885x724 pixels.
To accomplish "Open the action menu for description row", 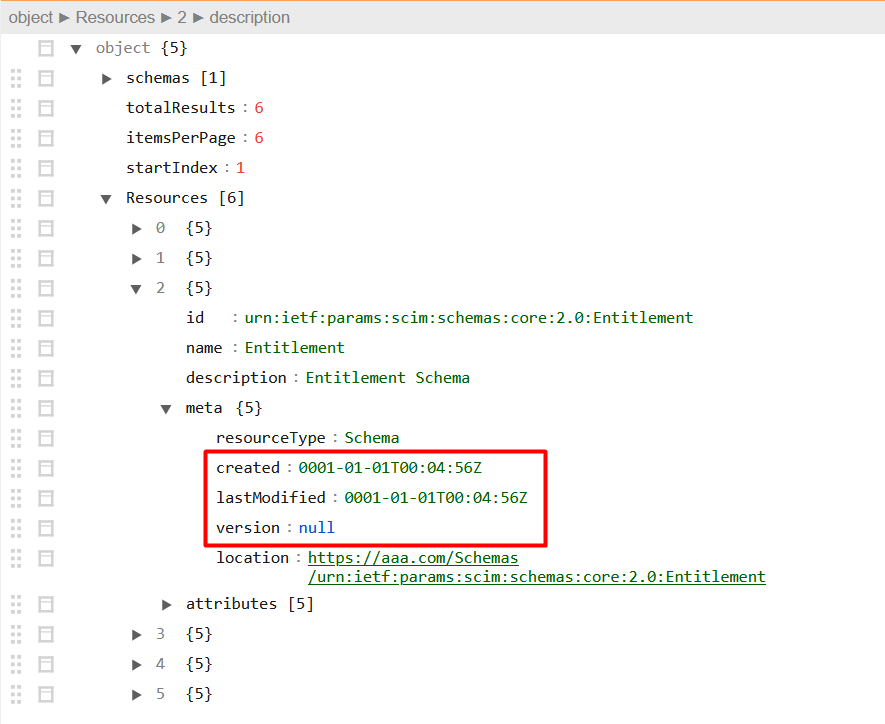I will 46,379.
